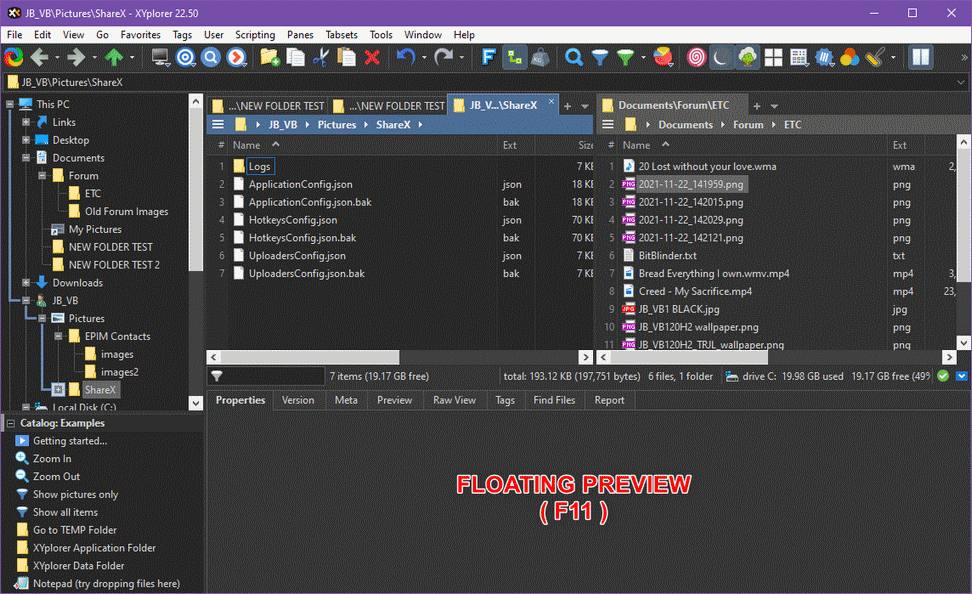Click the details list view icon
The height and width of the screenshot is (594, 972).
(x=799, y=58)
